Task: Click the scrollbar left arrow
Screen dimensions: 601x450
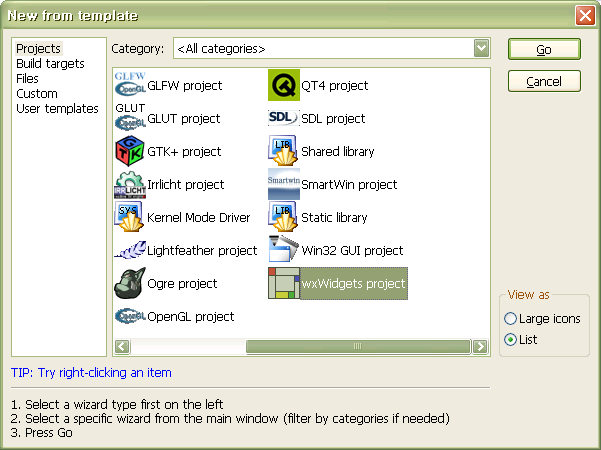Action: click(x=122, y=347)
